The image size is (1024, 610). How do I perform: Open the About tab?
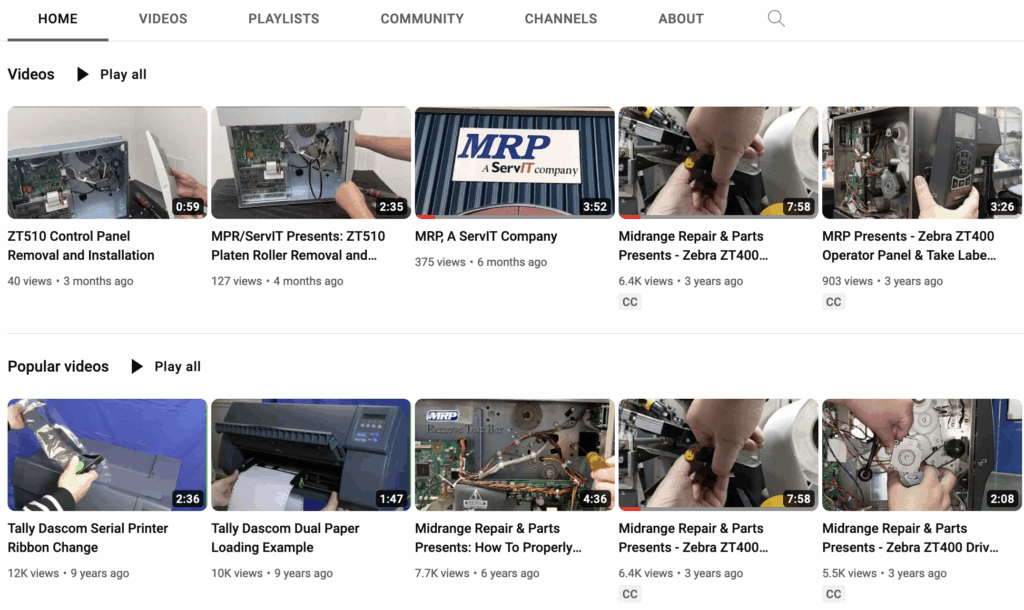point(681,19)
